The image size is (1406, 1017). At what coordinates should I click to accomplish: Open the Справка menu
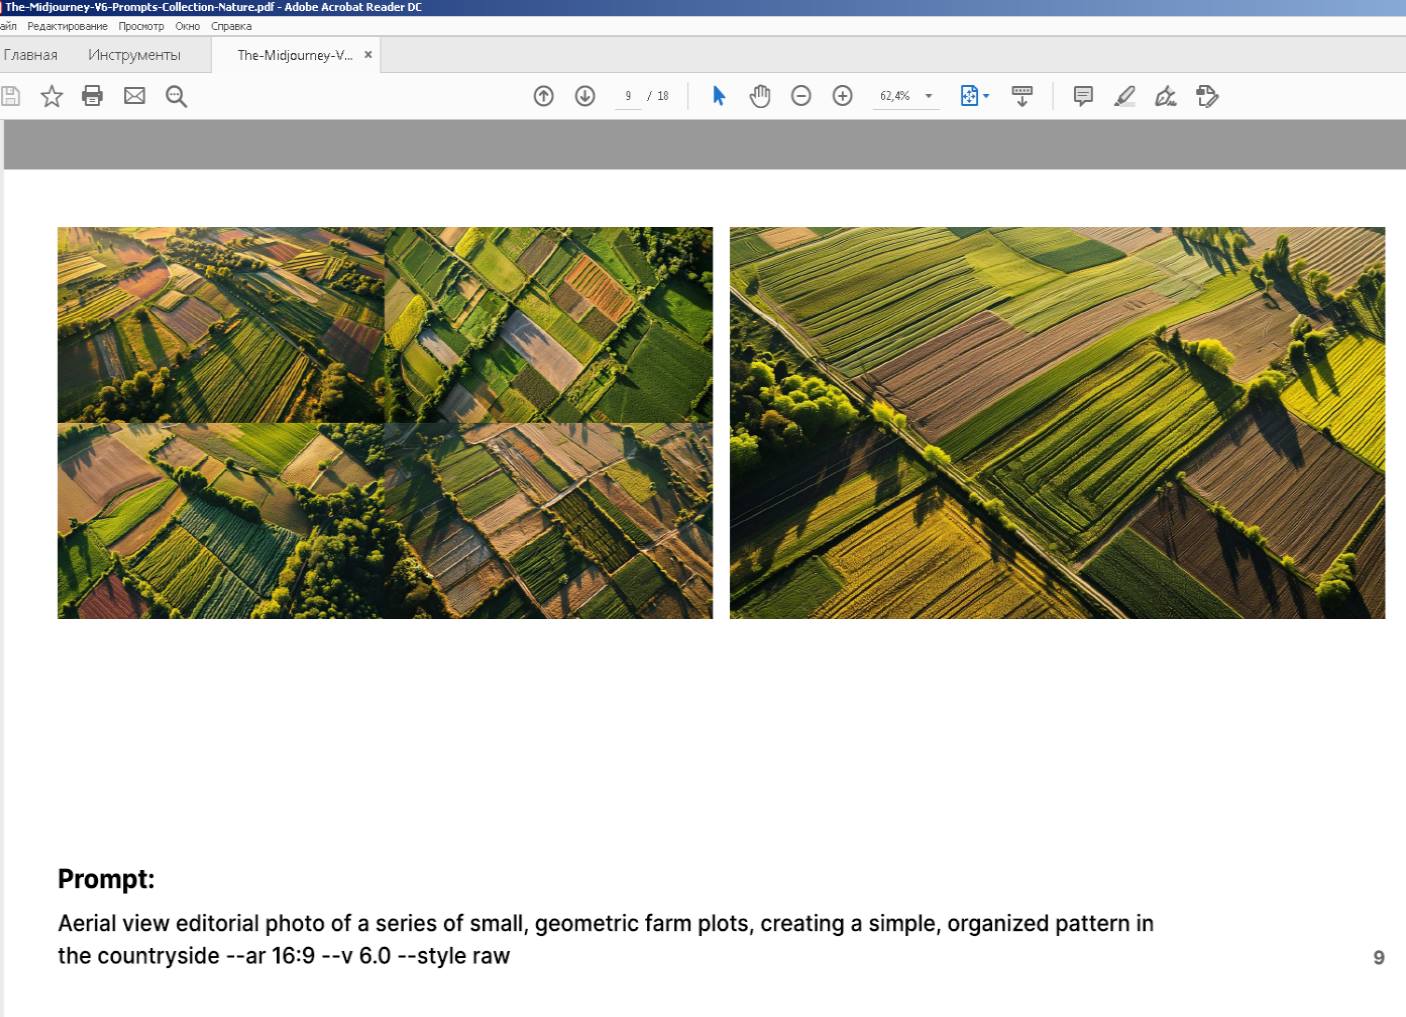[x=231, y=26]
